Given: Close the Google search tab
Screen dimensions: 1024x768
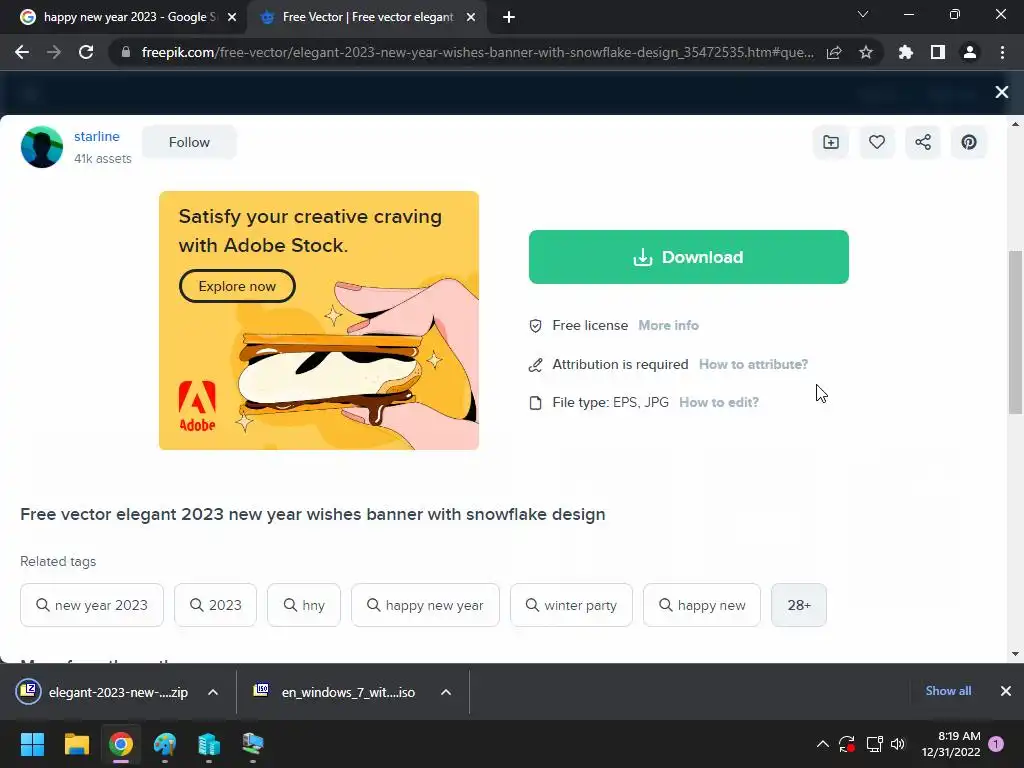Looking at the screenshot, I should pos(232,18).
